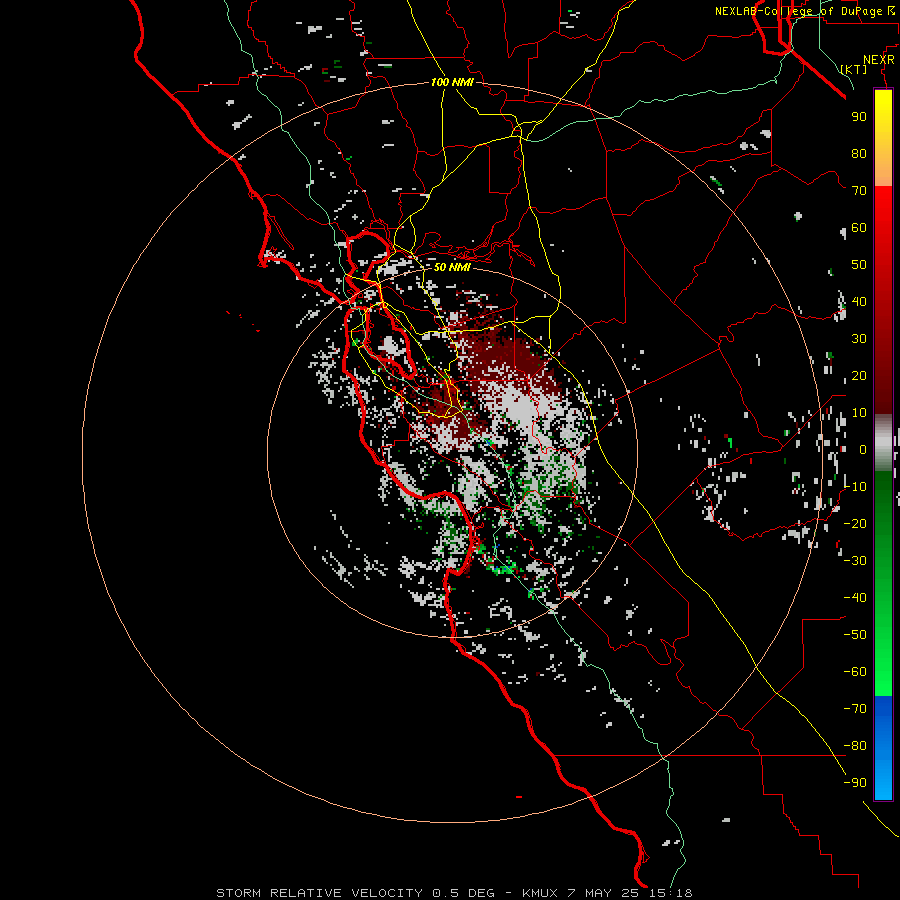
Task: Click the positive 10 knot scale label
Action: pos(859,413)
